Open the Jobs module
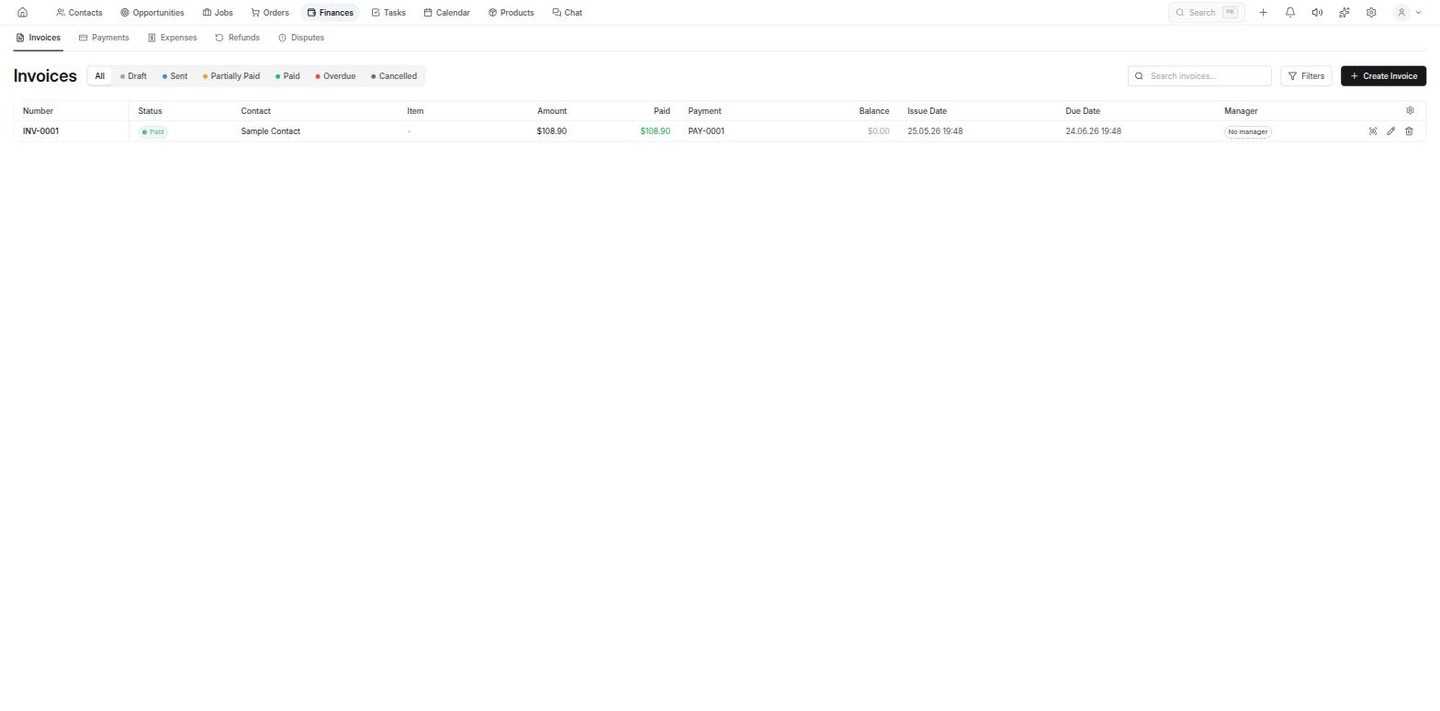The width and height of the screenshot is (1440, 711). pyautogui.click(x=217, y=13)
